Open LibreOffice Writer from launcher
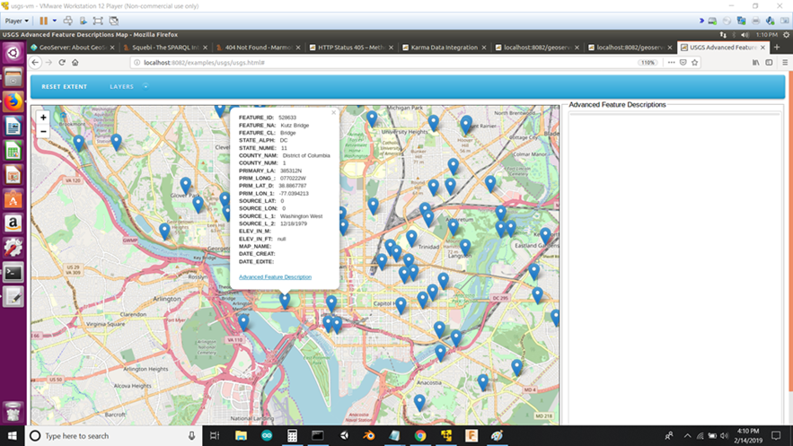The height and width of the screenshot is (446, 793). click(13, 126)
